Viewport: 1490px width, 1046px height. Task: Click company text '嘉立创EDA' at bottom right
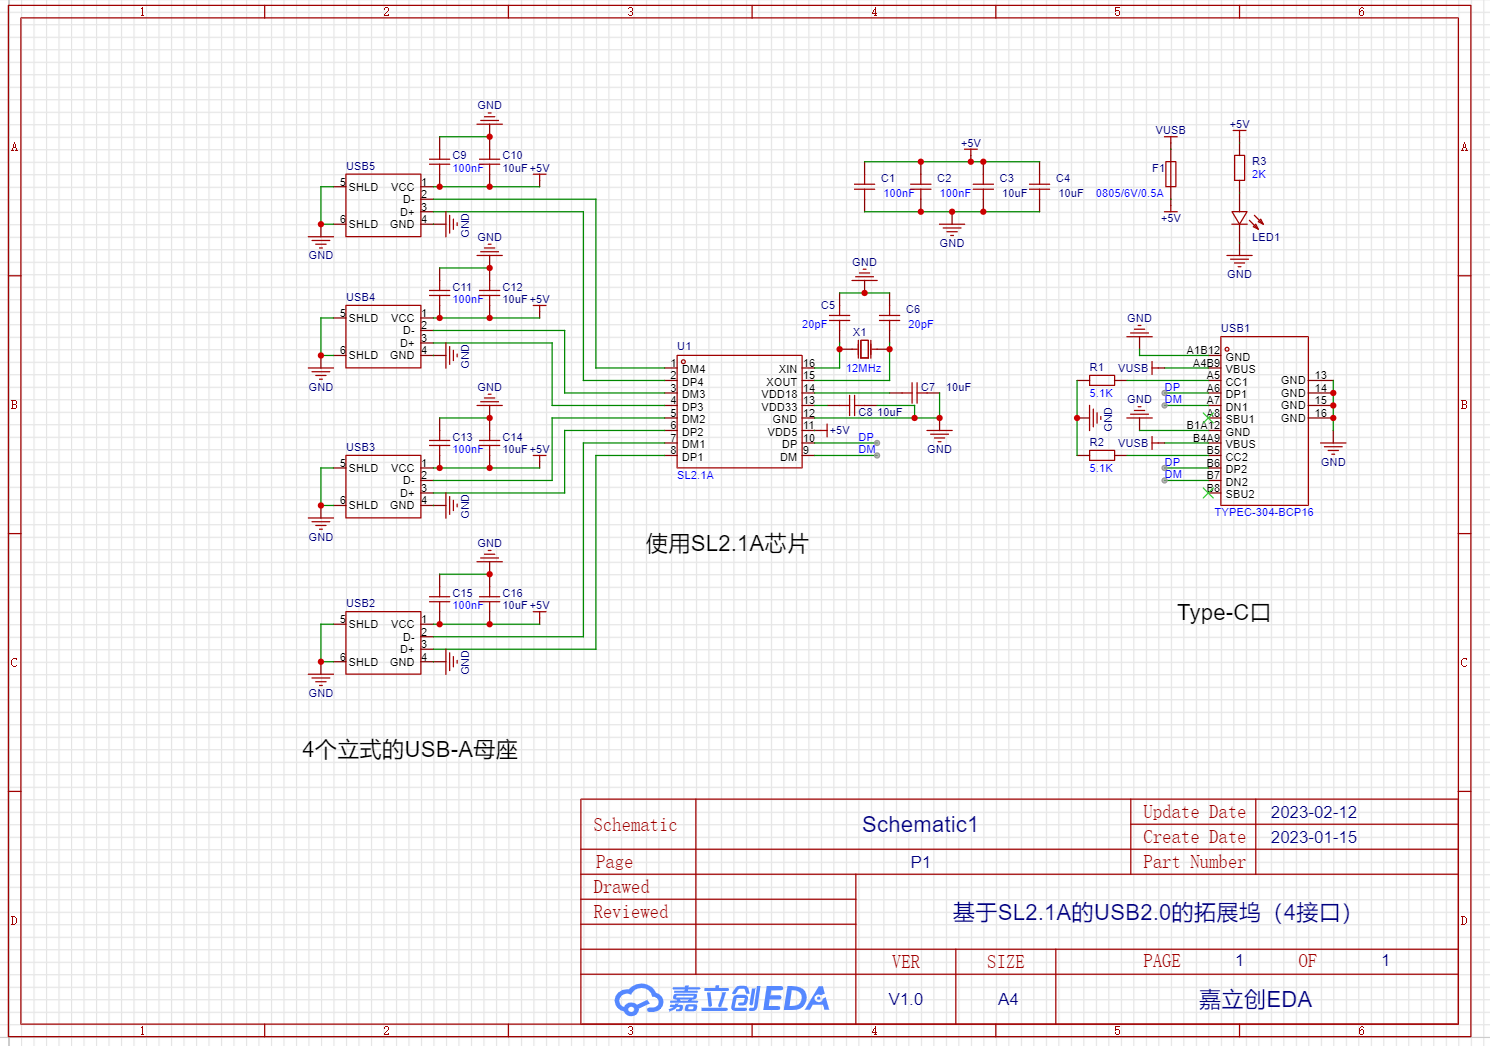pyautogui.click(x=1255, y=999)
